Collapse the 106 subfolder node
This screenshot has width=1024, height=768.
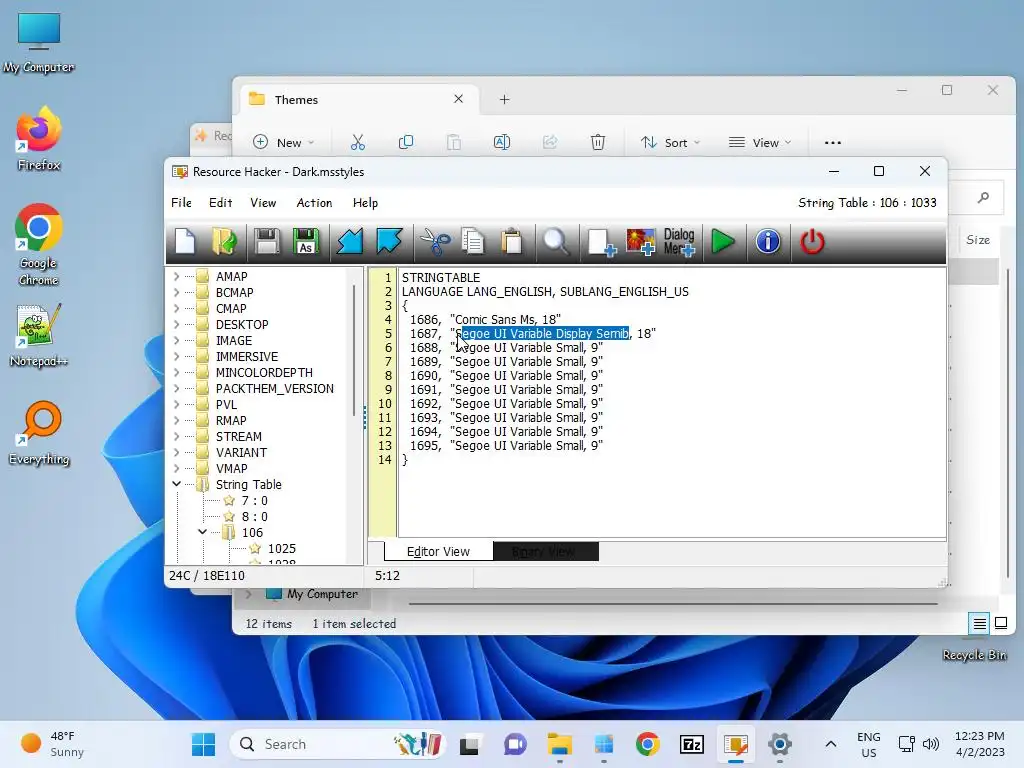pos(202,532)
